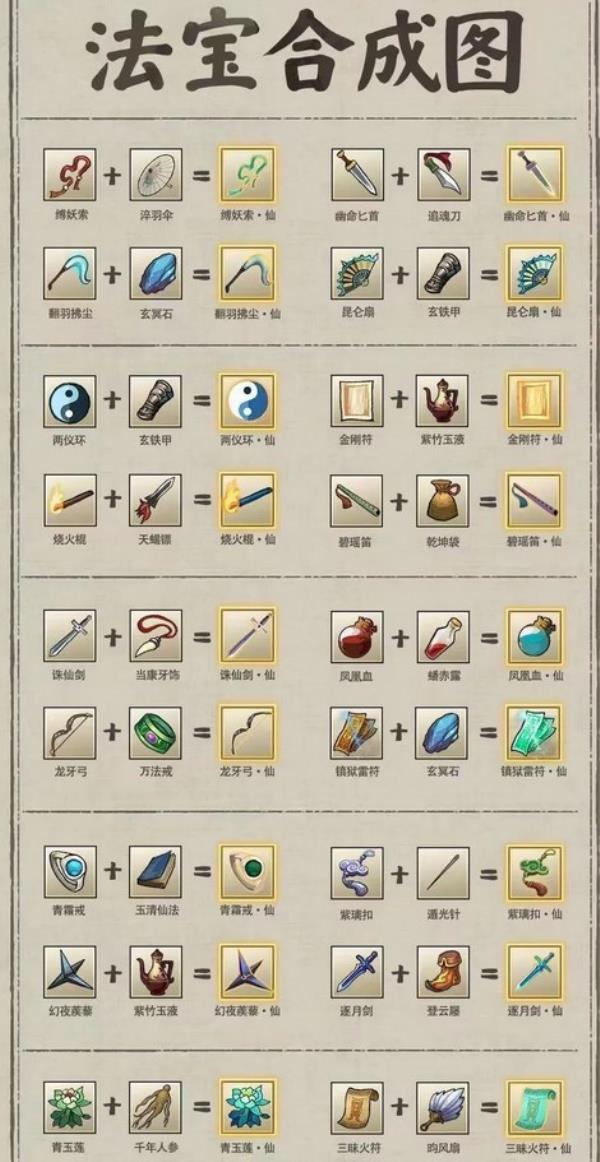
Task: Click the 烧火棍 flaming stick ingredient icon
Action: 70,500
